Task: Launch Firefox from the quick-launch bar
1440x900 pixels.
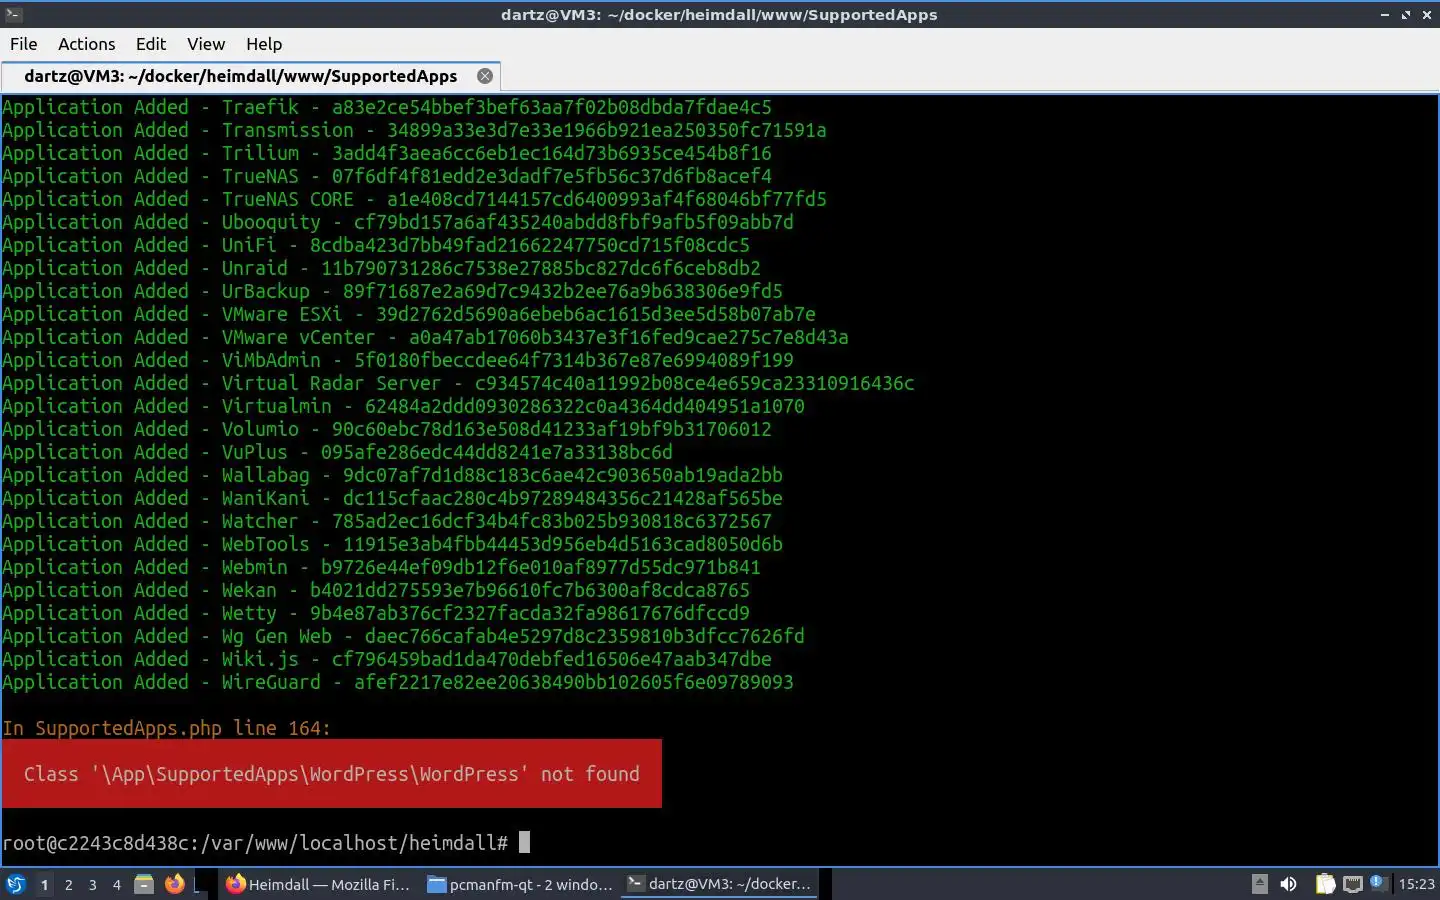Action: 174,884
